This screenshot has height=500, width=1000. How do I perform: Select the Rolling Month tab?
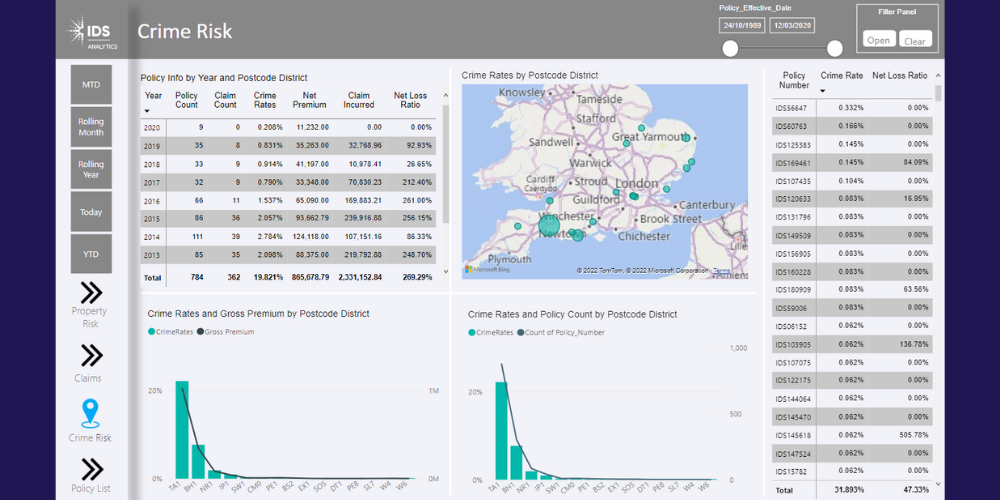(91, 127)
